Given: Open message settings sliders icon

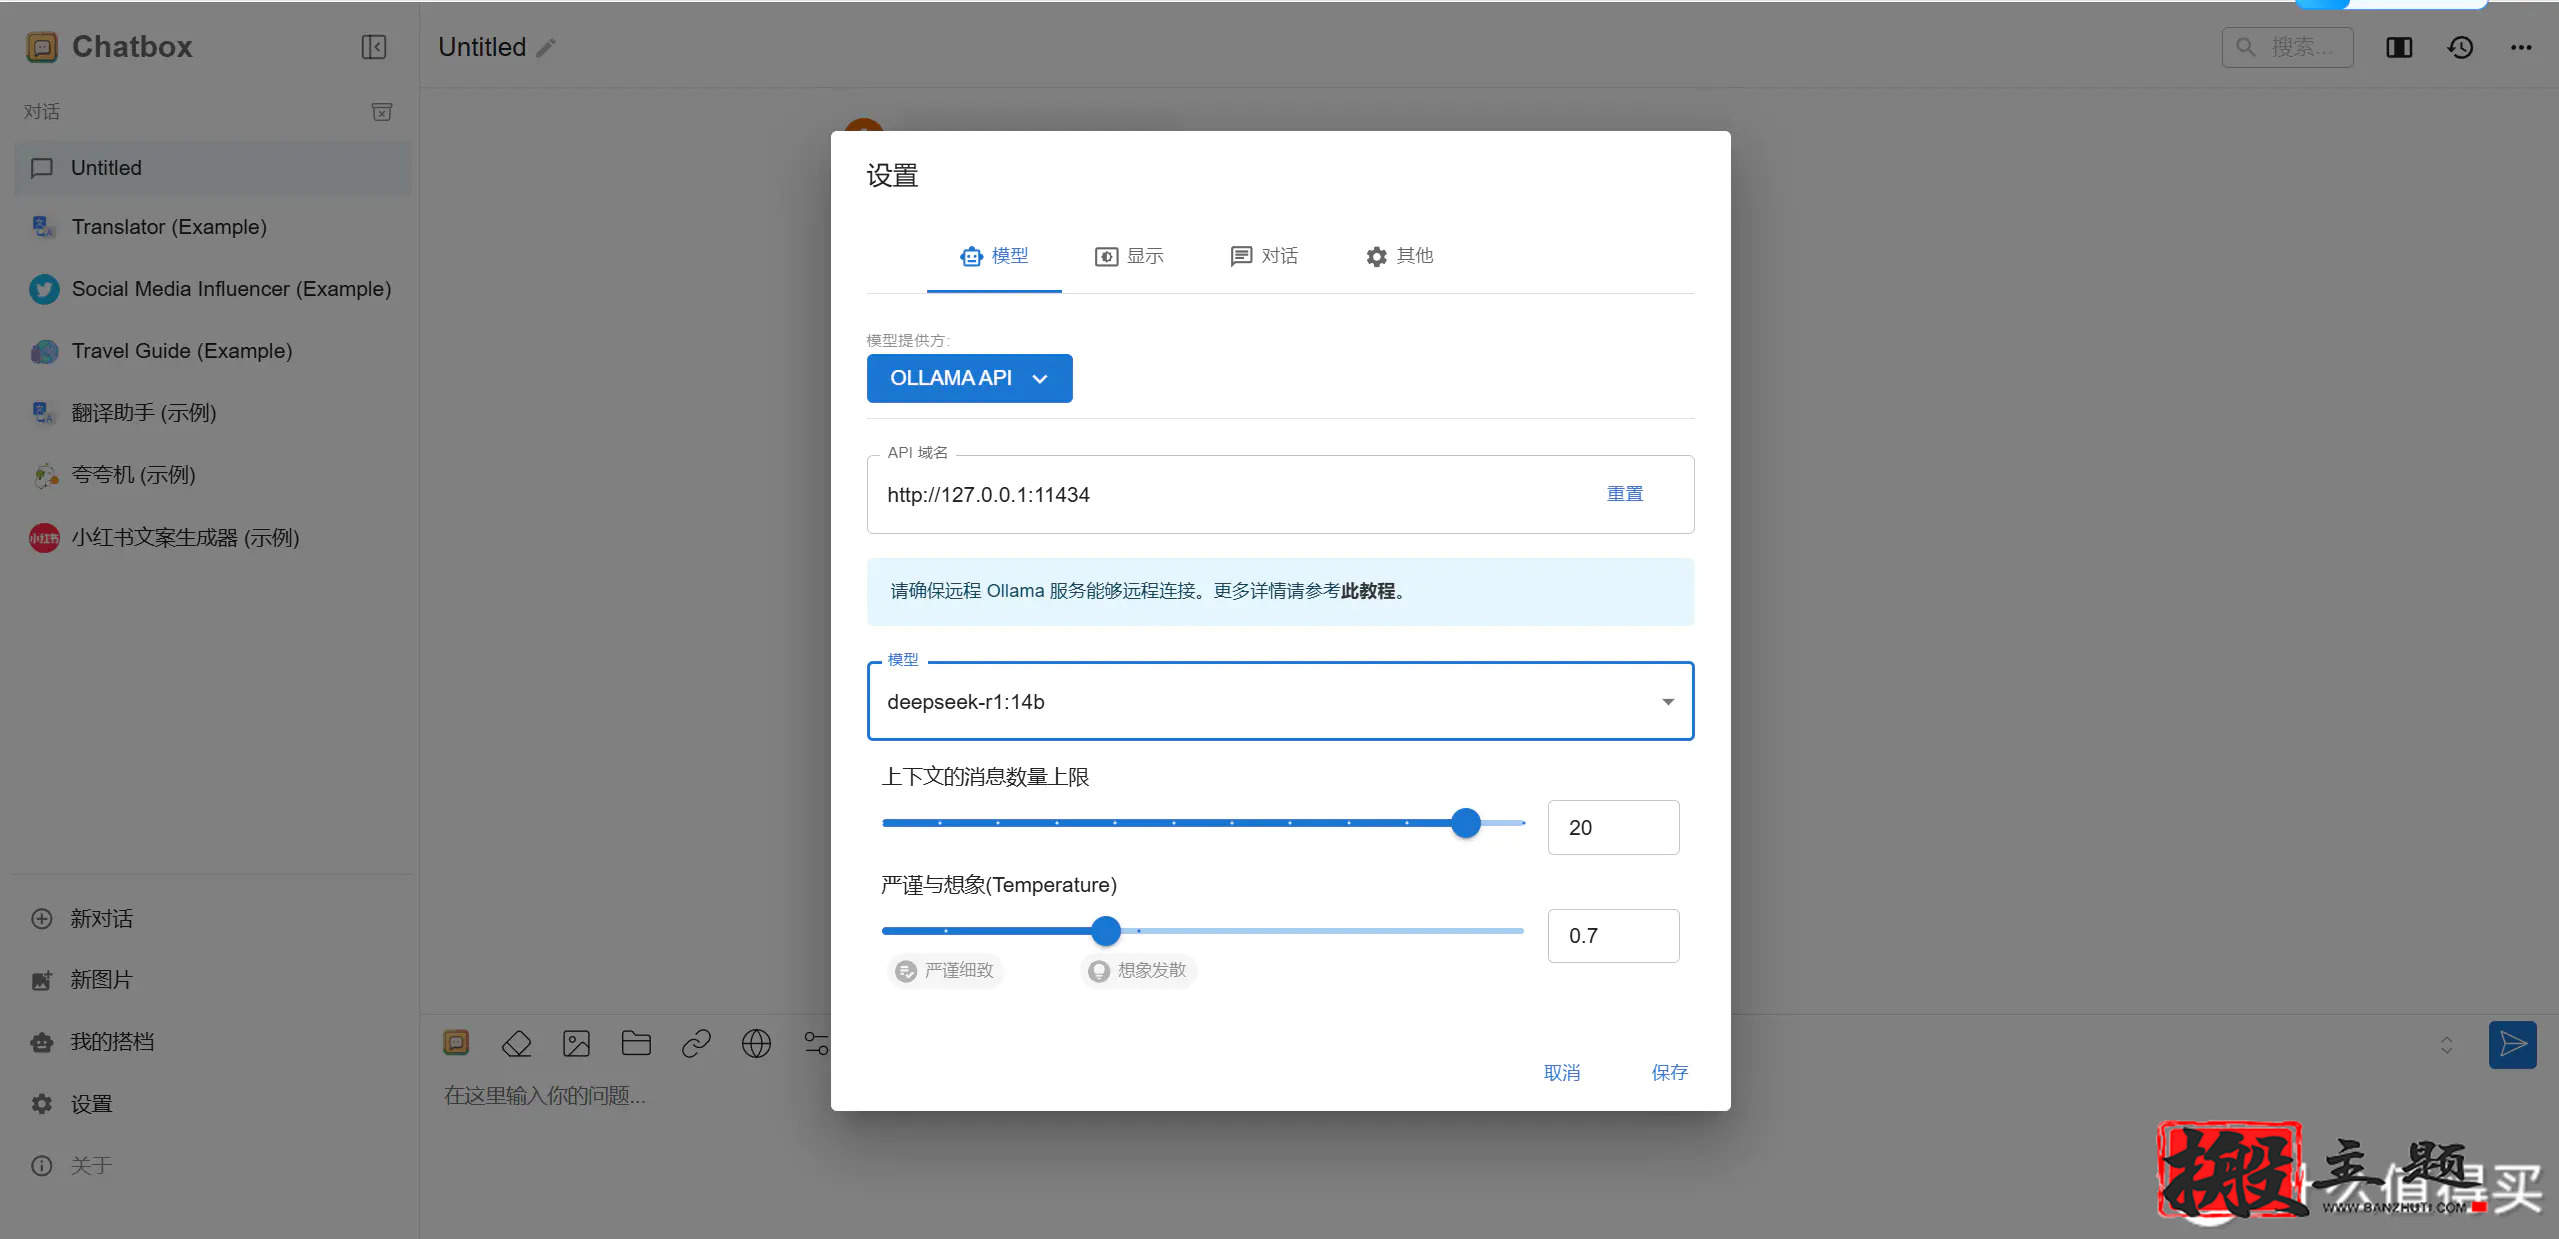Looking at the screenshot, I should coord(816,1043).
